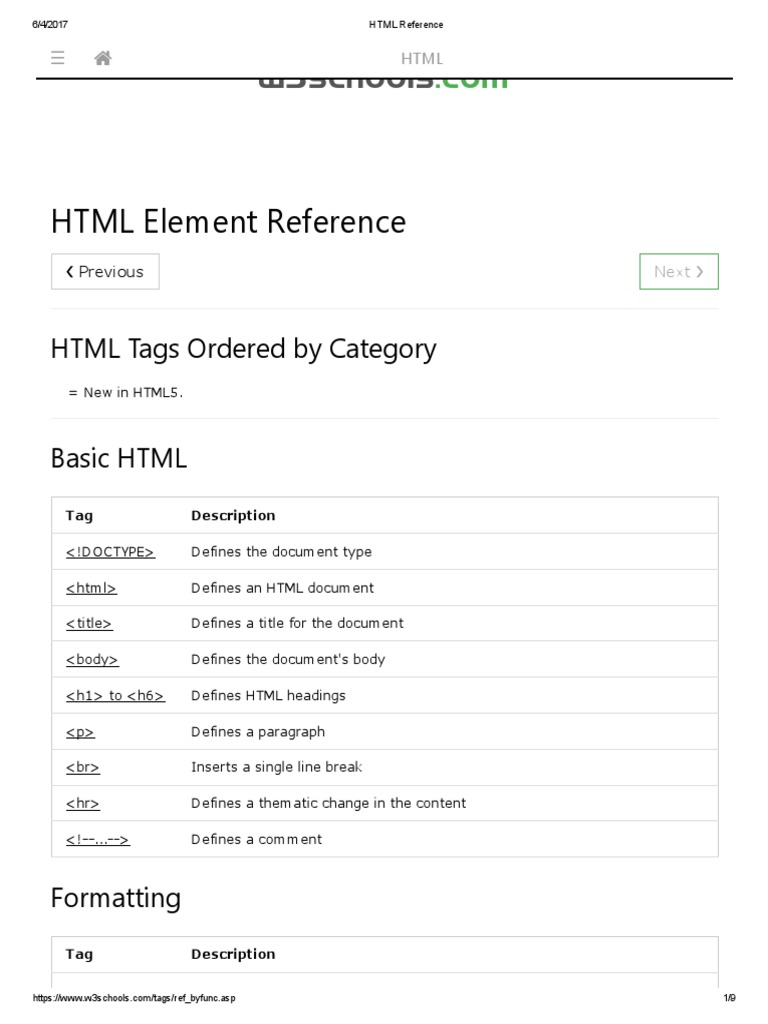The width and height of the screenshot is (768, 1024).
Task: Click the Basic HTML section heading
Action: point(118,458)
